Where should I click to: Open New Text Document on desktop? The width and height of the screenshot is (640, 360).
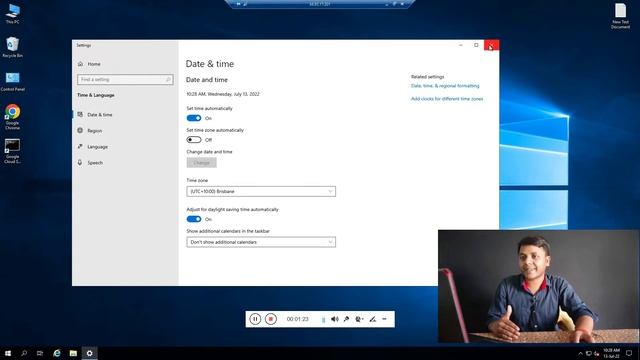pyautogui.click(x=620, y=16)
